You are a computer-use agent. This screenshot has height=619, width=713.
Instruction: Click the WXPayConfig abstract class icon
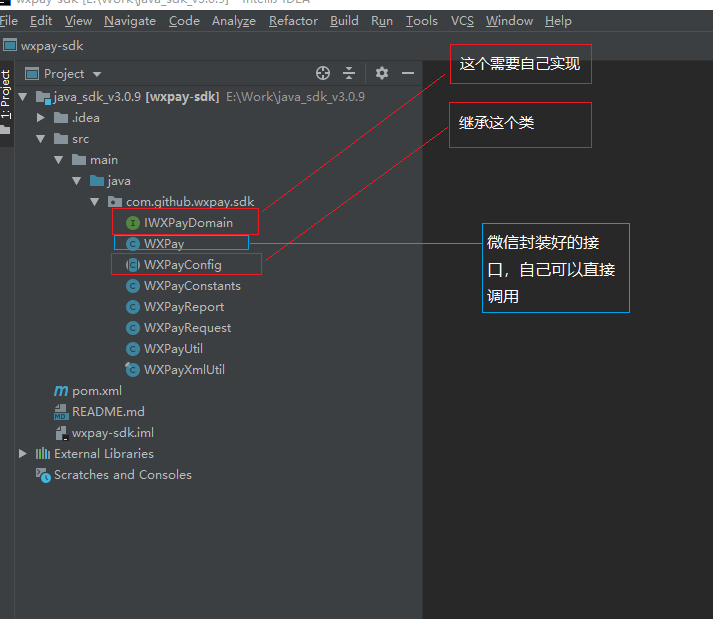(133, 265)
